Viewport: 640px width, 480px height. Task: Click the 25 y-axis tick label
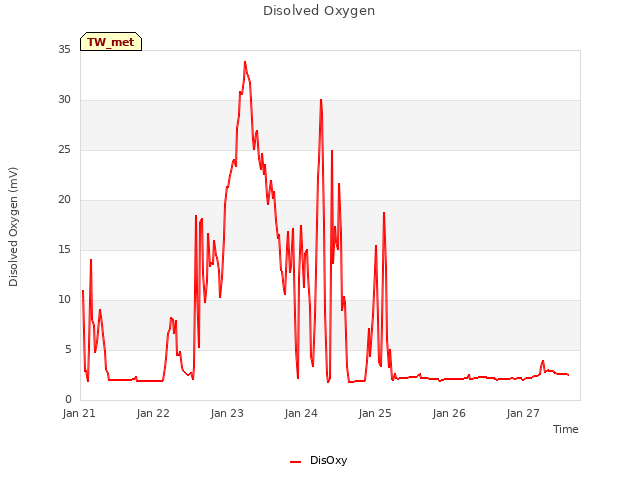[64, 150]
